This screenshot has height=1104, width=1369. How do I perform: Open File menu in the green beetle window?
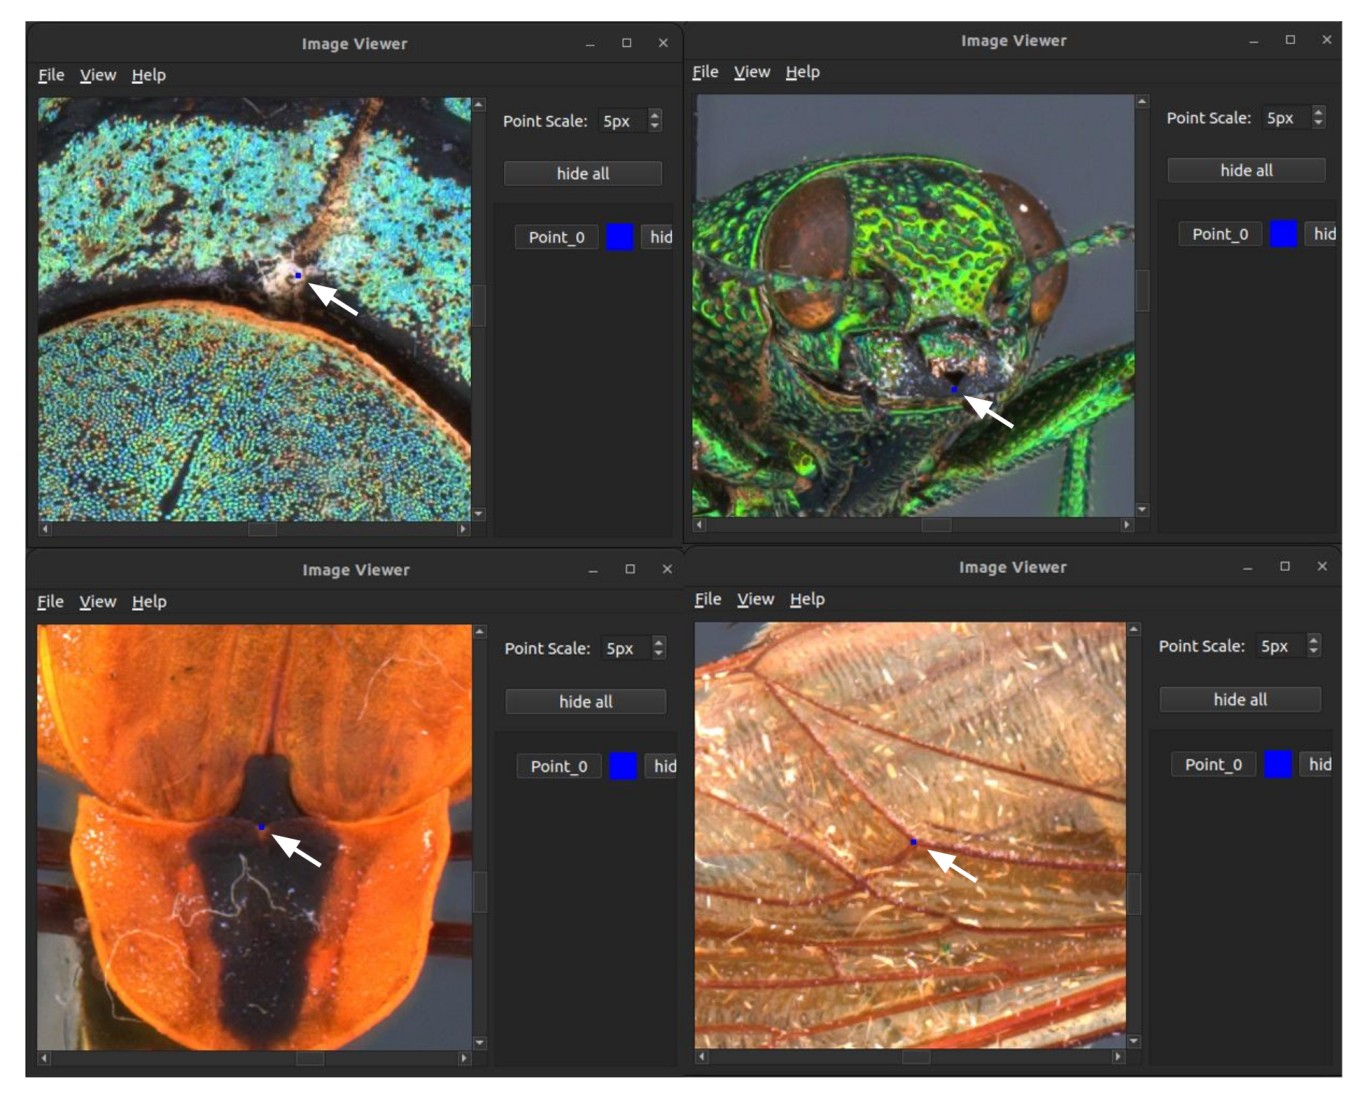click(x=705, y=72)
